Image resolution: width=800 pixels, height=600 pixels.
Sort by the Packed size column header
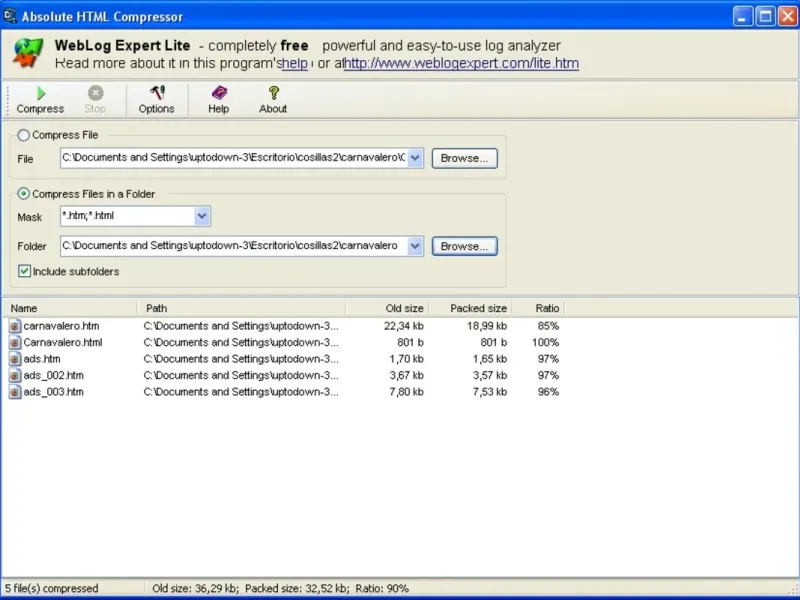(x=470, y=308)
